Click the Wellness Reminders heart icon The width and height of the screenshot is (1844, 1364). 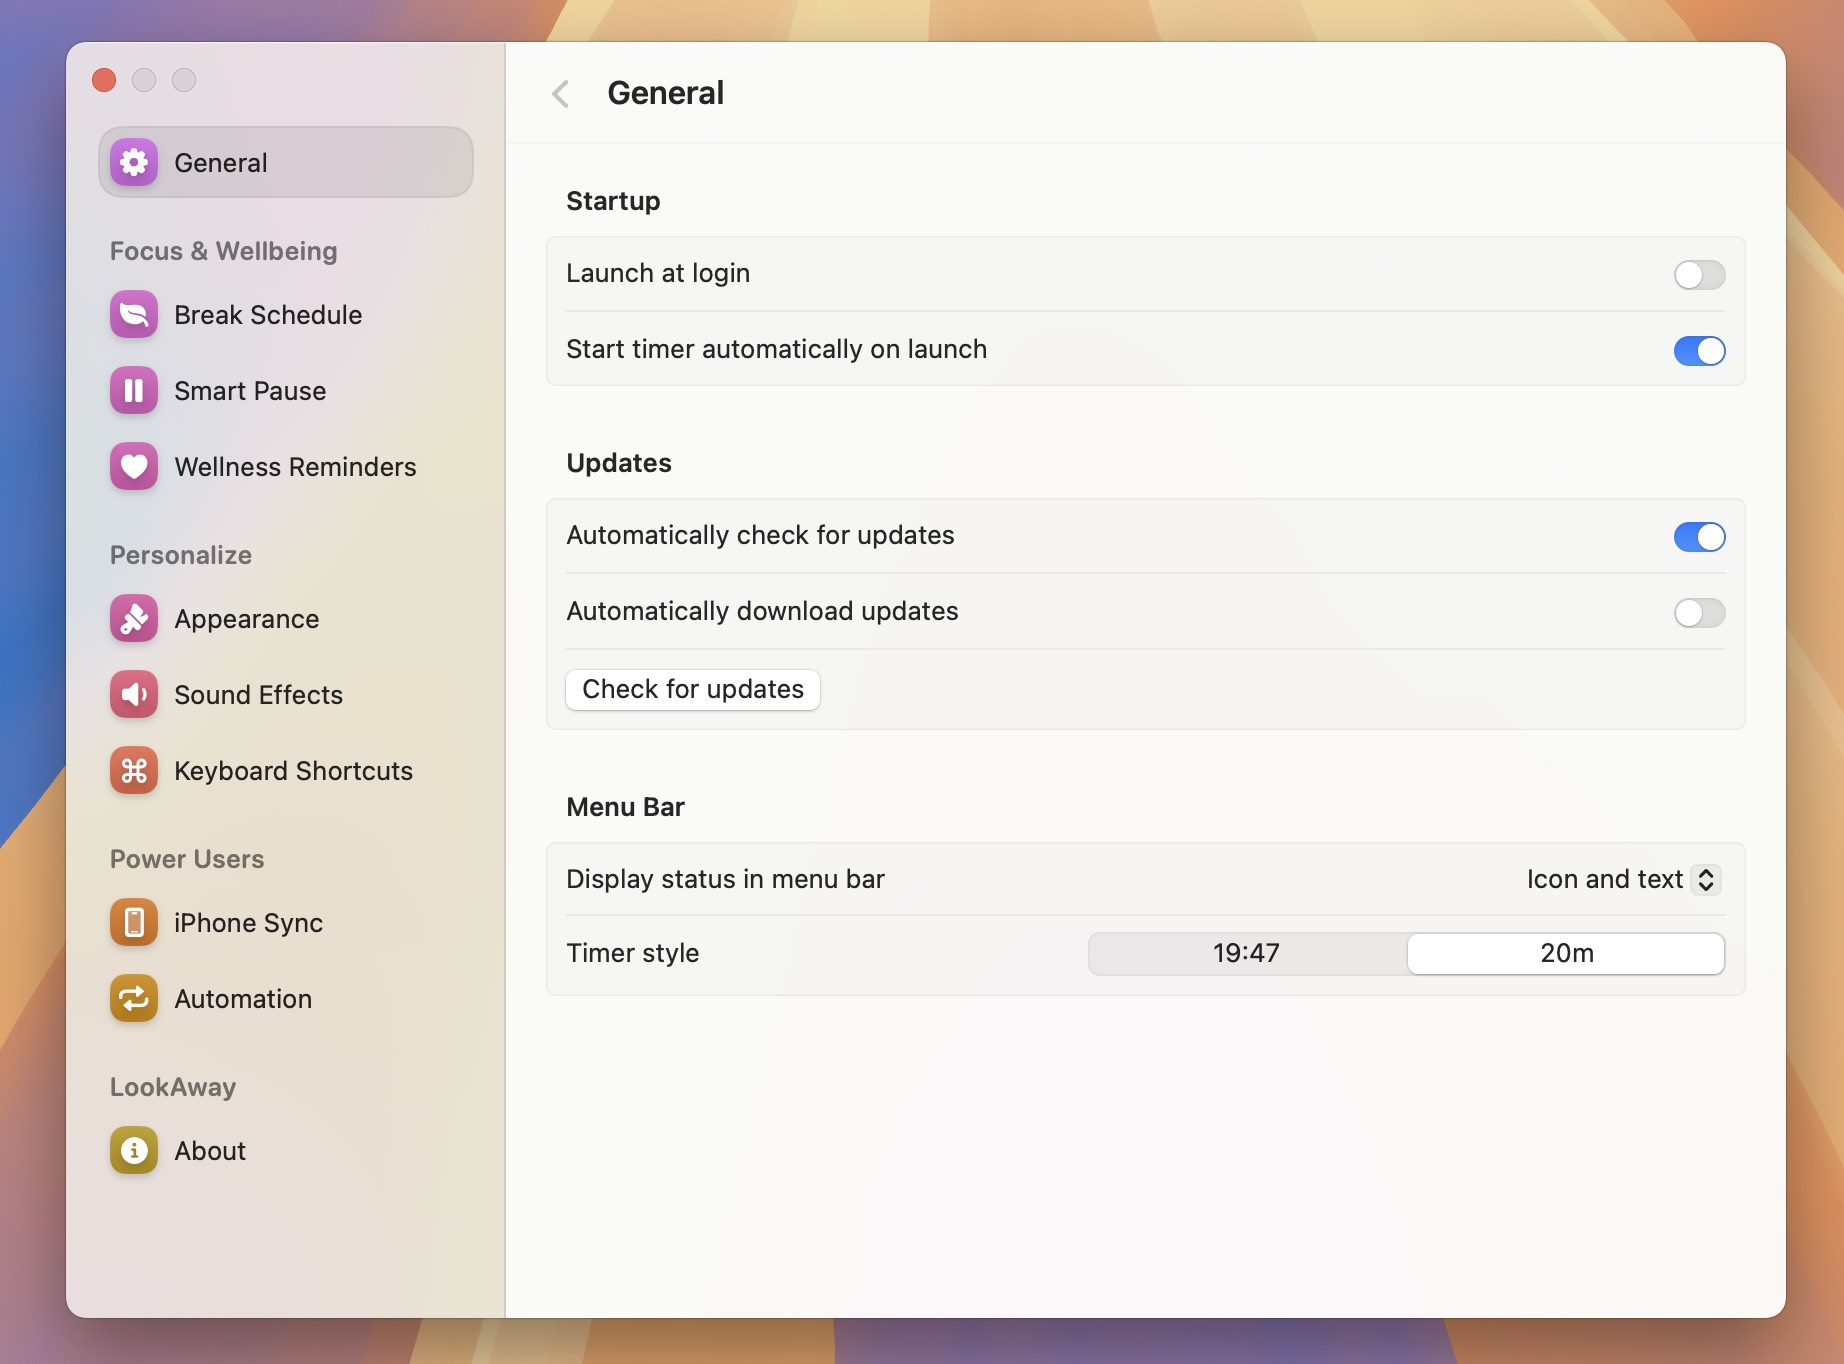pos(134,467)
